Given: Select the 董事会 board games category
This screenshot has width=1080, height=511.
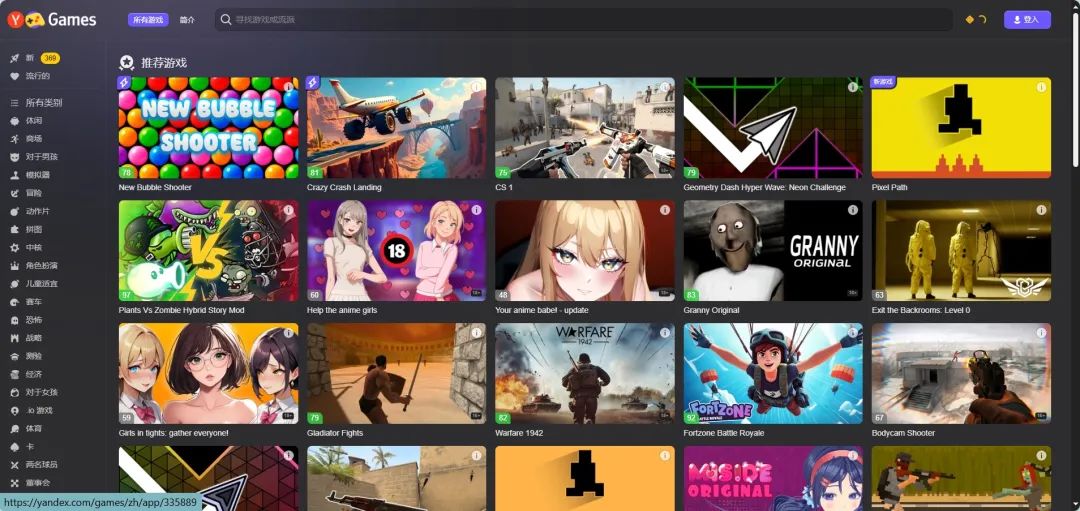Looking at the screenshot, I should (30, 483).
